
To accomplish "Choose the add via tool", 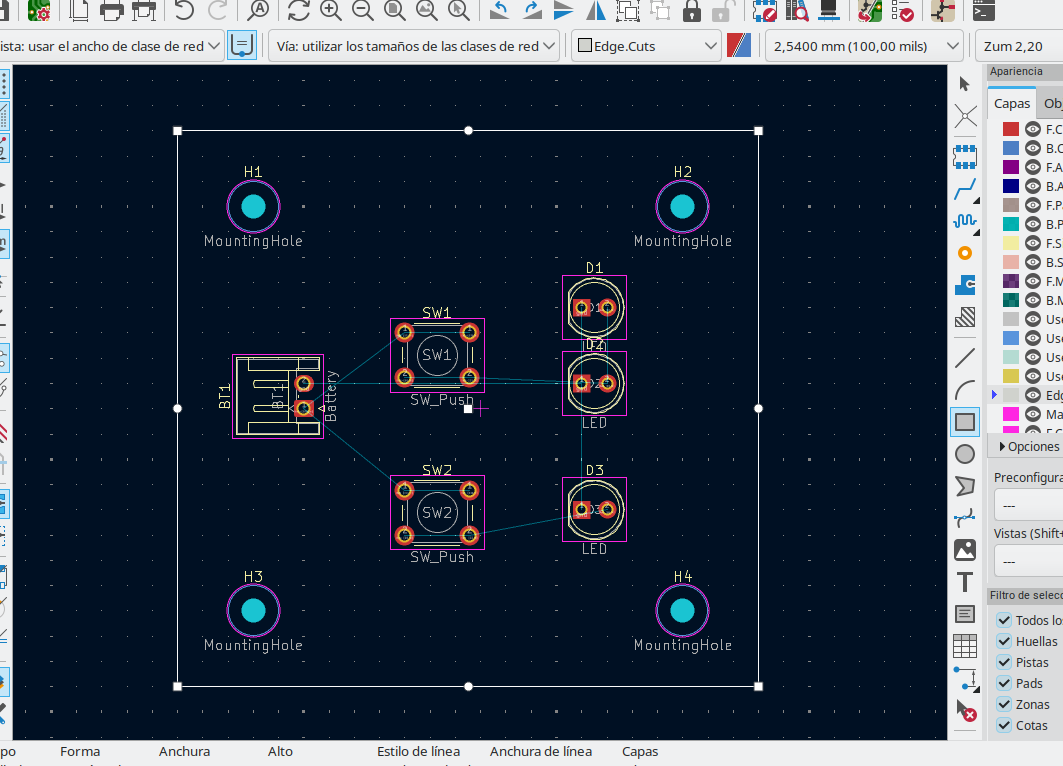I will click(x=965, y=253).
